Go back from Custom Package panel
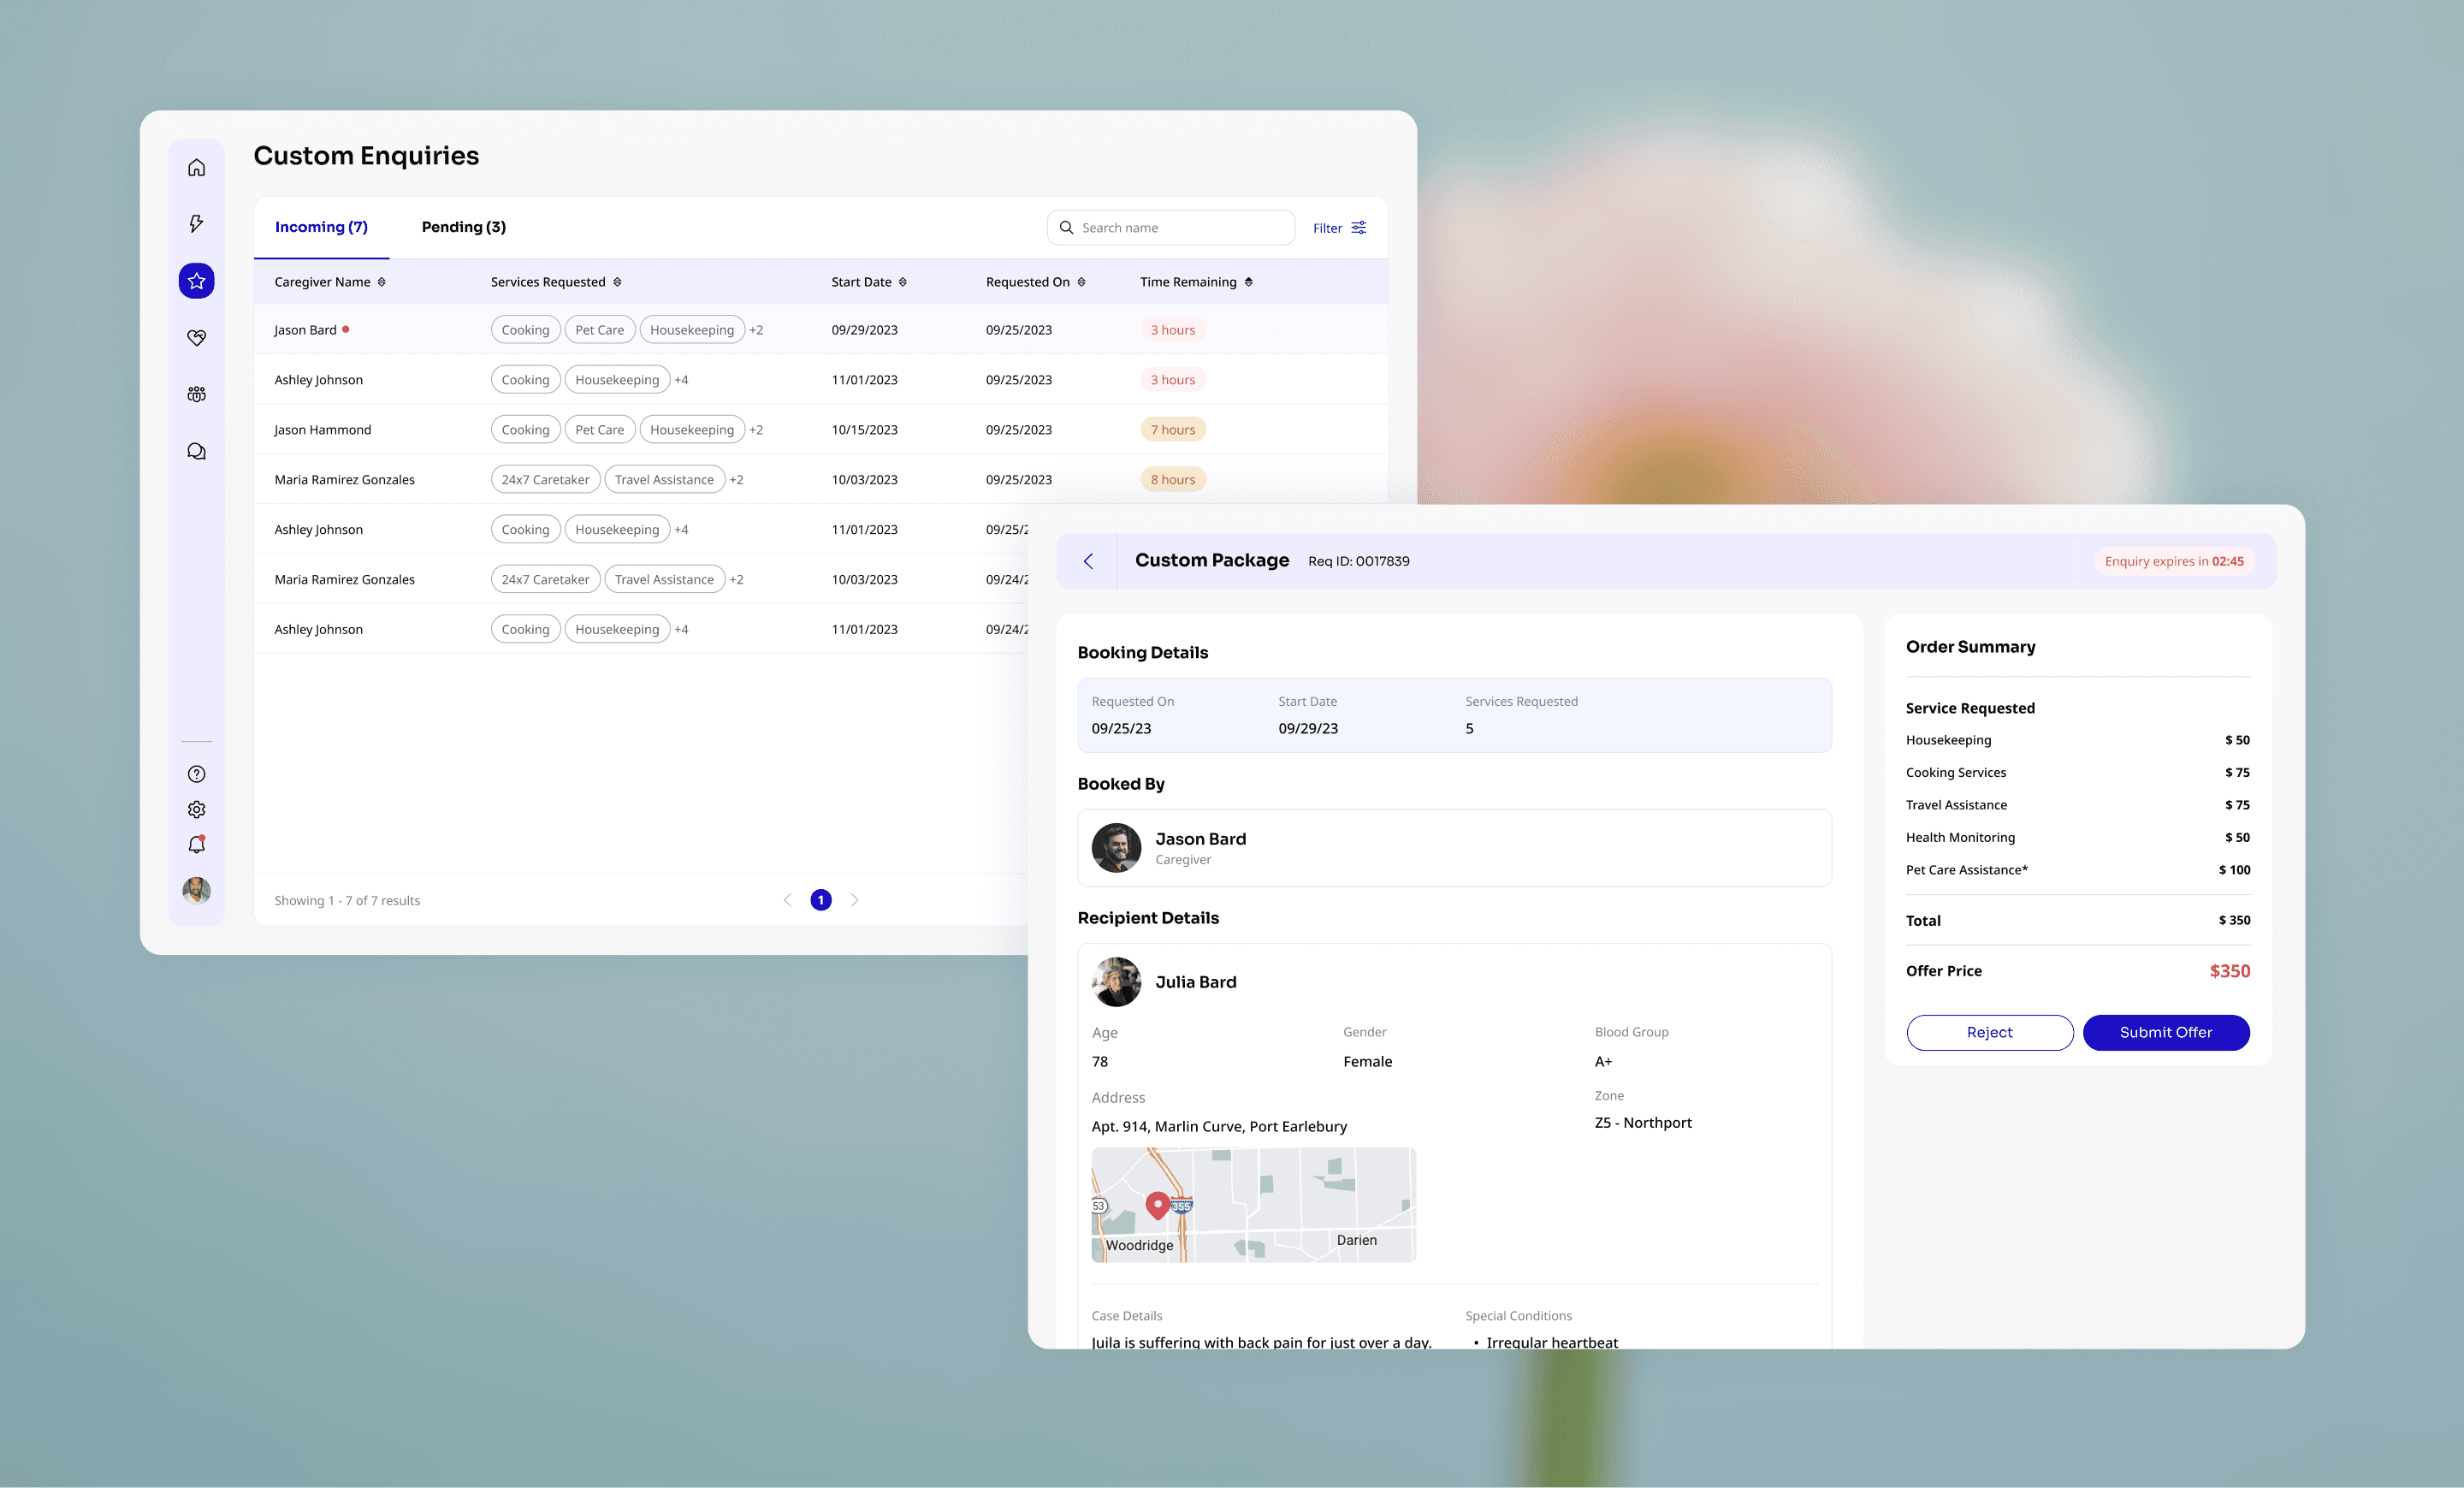 1088,561
